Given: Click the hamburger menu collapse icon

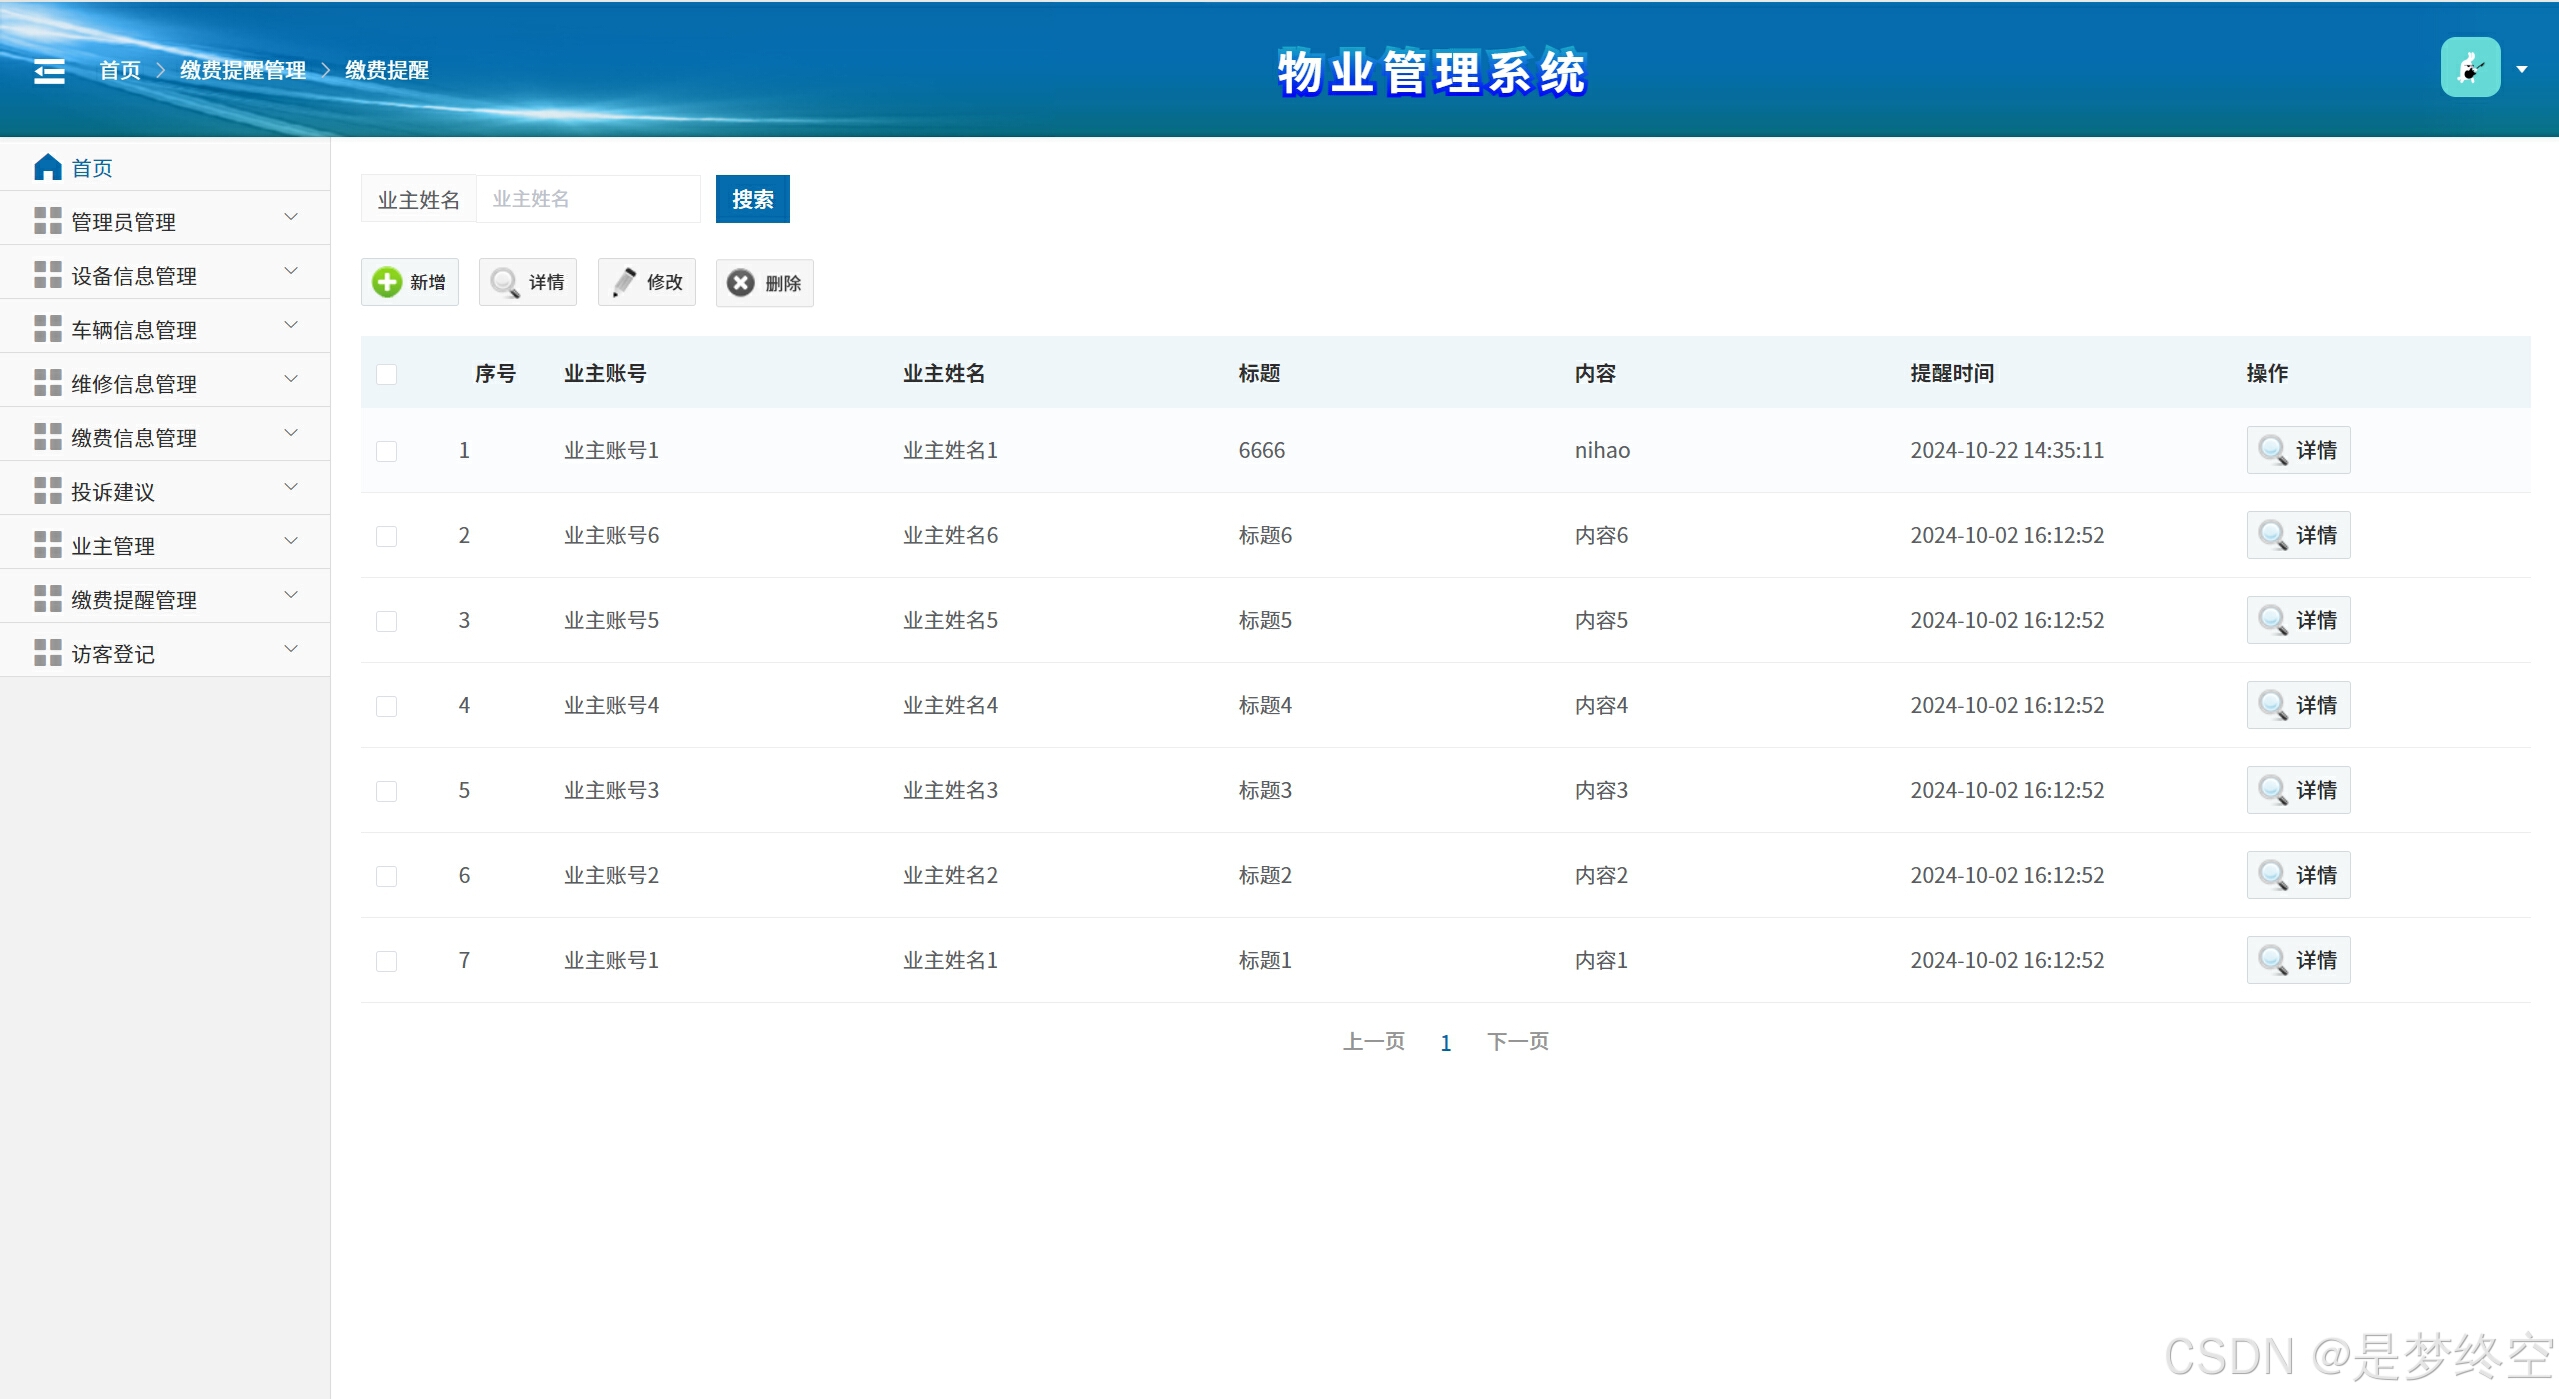Looking at the screenshot, I should [49, 71].
